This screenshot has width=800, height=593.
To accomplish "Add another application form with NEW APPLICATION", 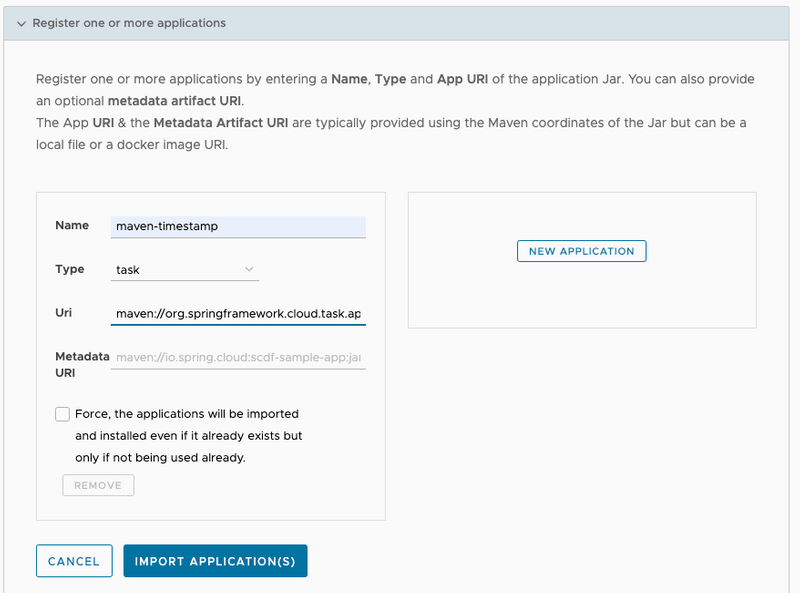I will point(581,251).
